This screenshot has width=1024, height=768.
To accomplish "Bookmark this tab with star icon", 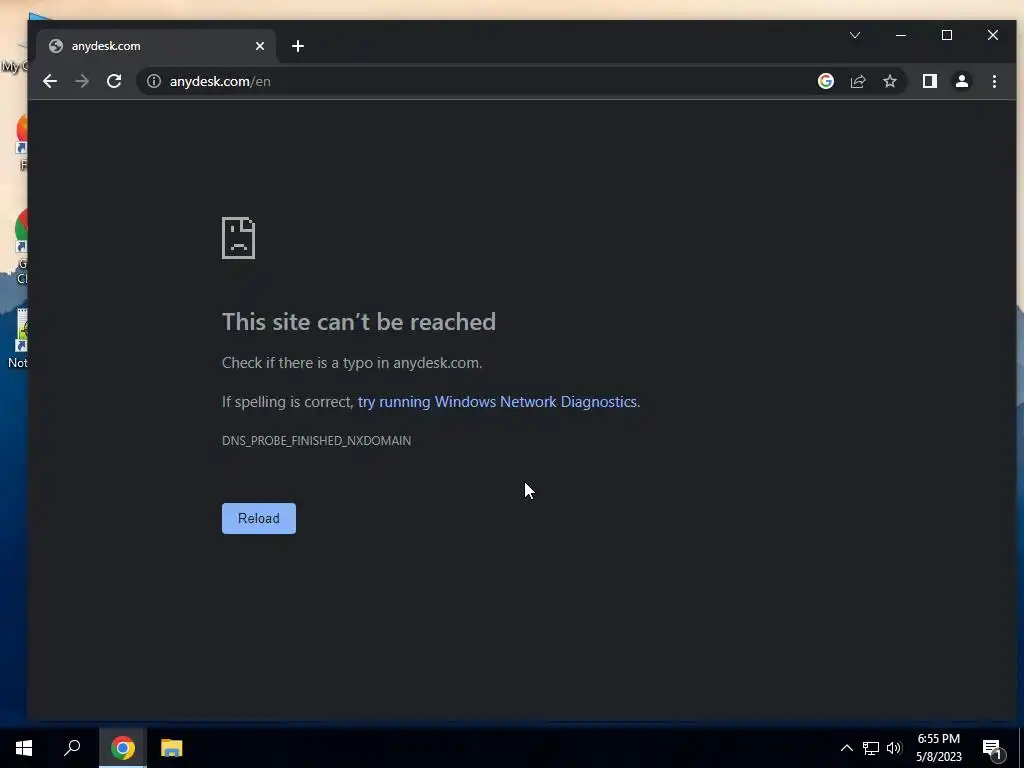I will (x=889, y=81).
